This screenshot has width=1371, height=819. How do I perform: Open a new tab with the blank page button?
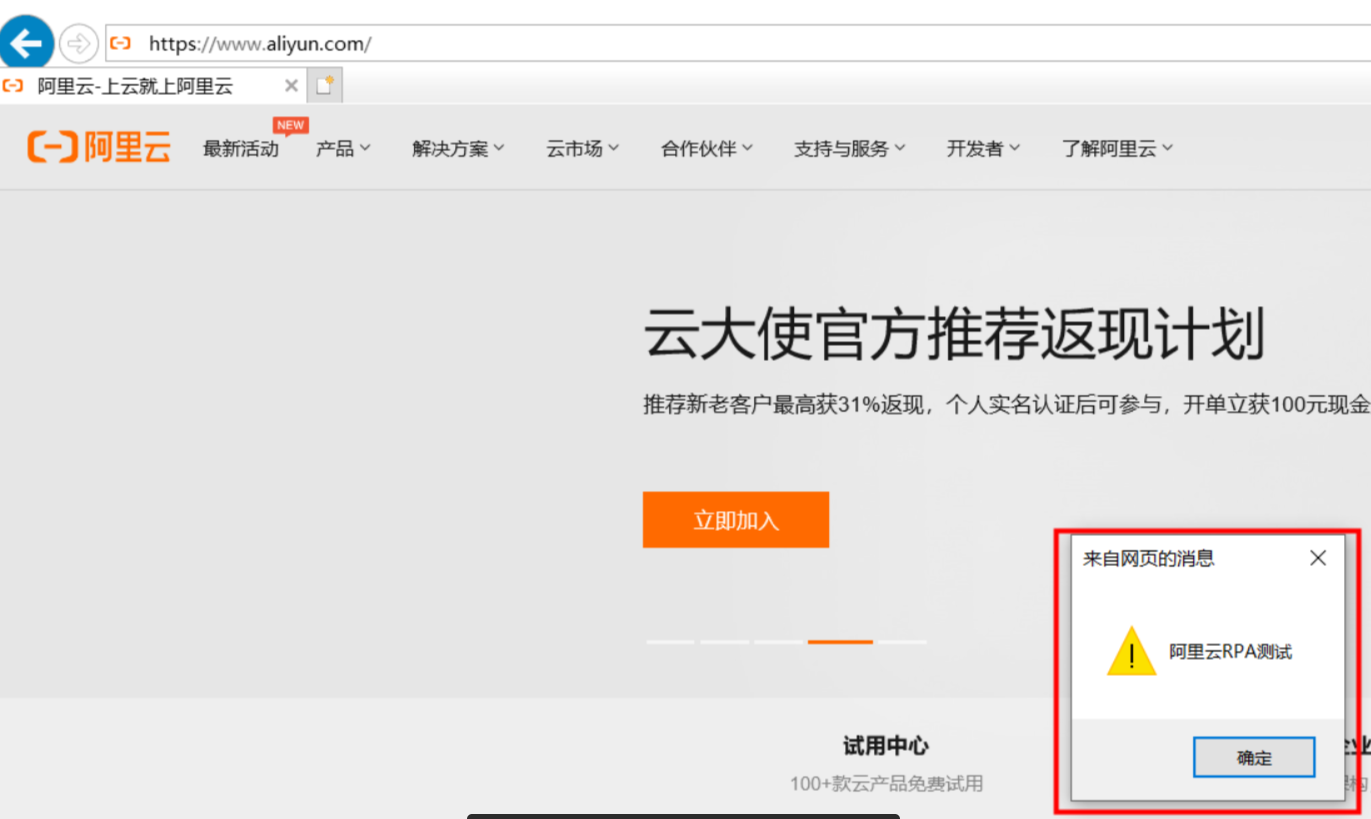324,86
